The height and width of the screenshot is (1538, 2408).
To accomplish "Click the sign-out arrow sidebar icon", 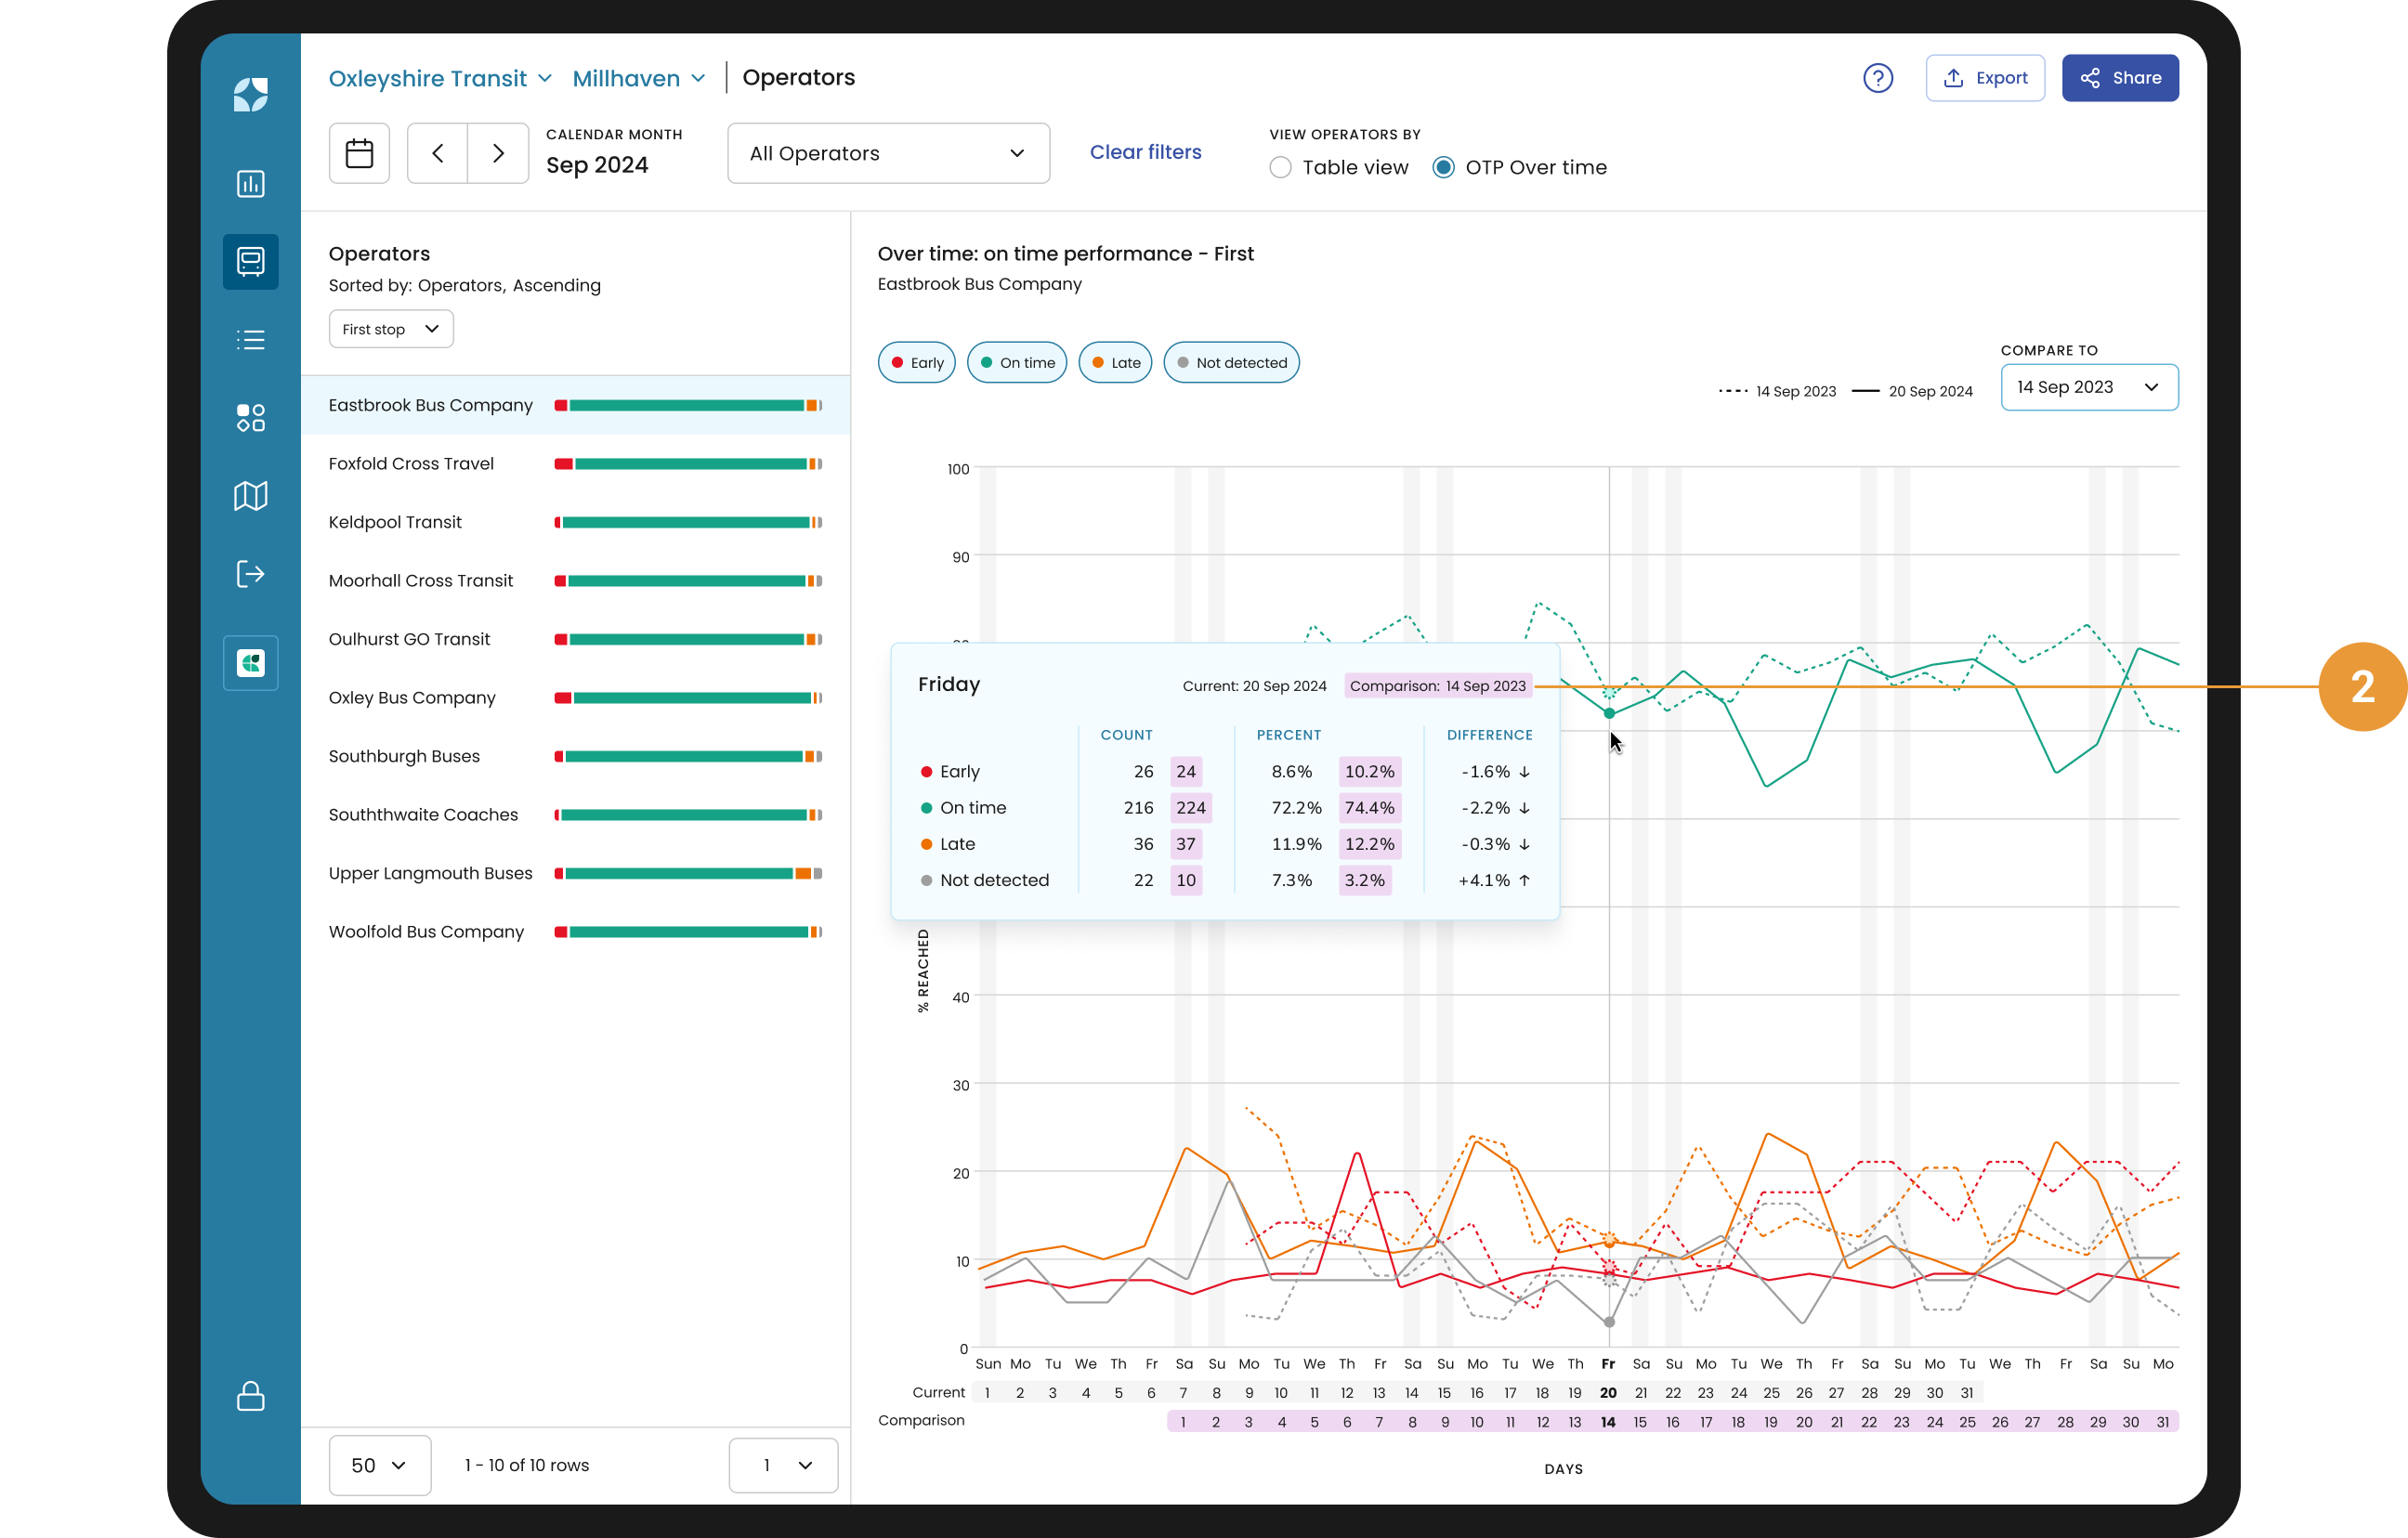I will [x=250, y=574].
